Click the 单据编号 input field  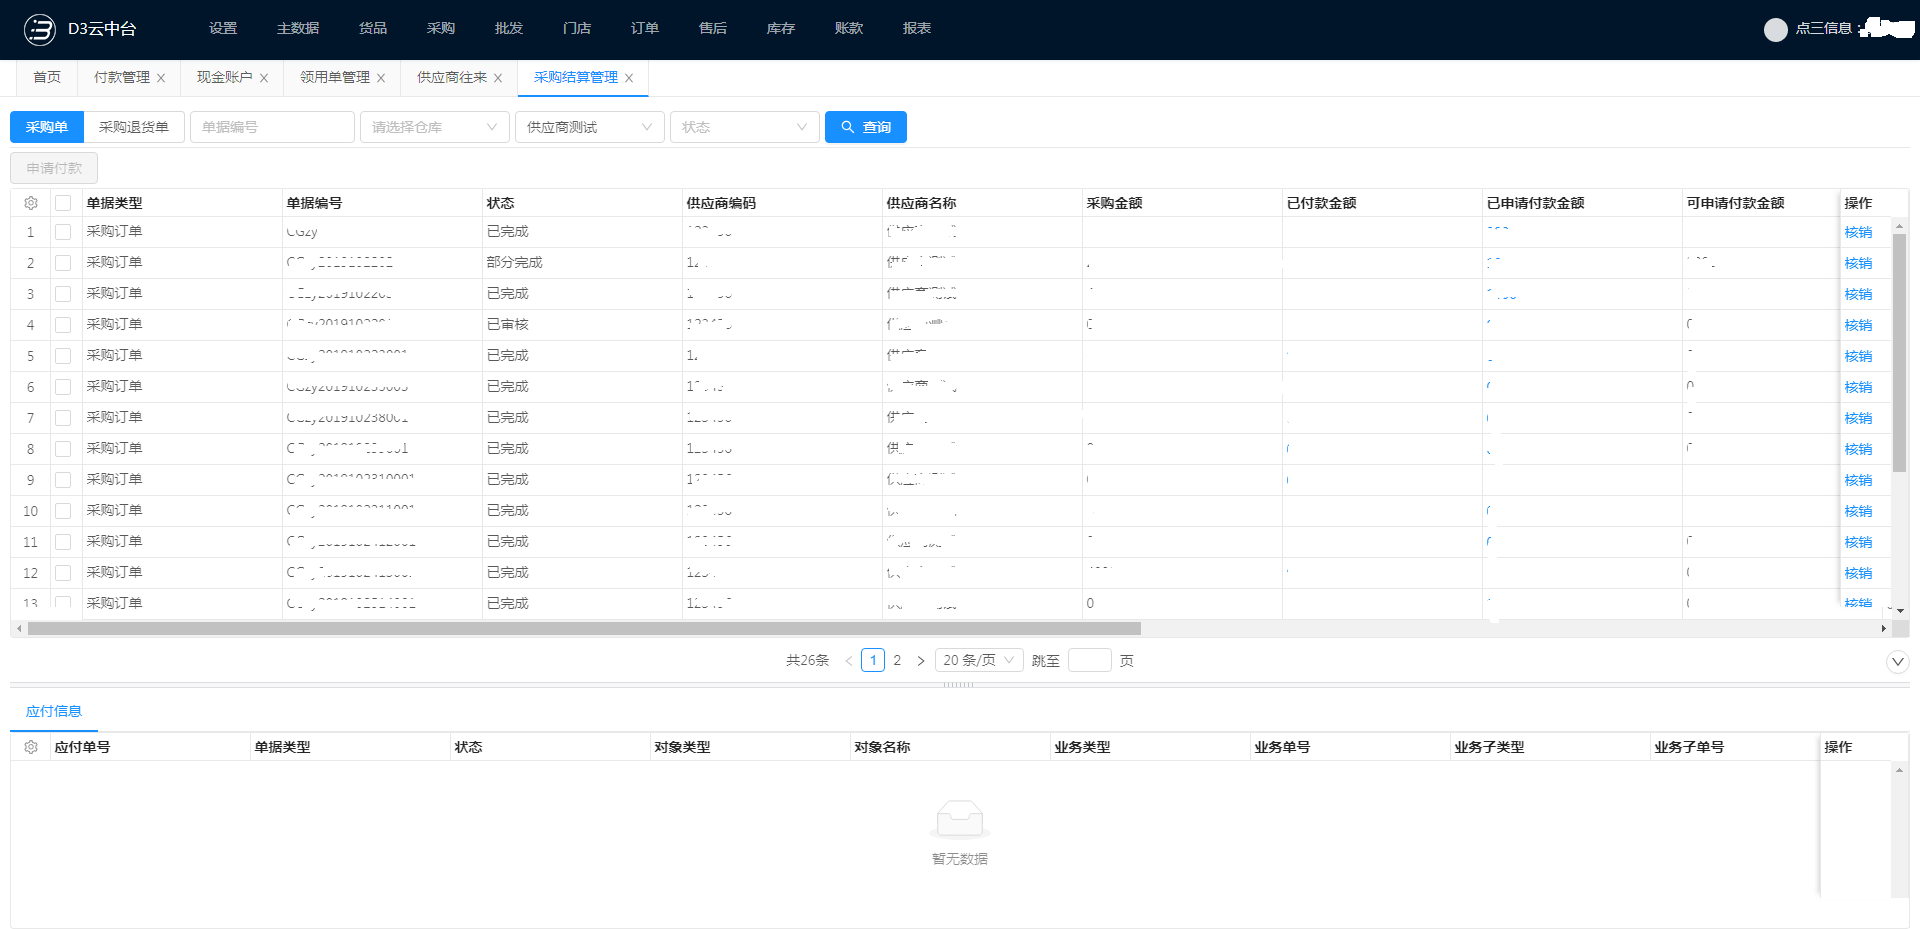click(272, 127)
